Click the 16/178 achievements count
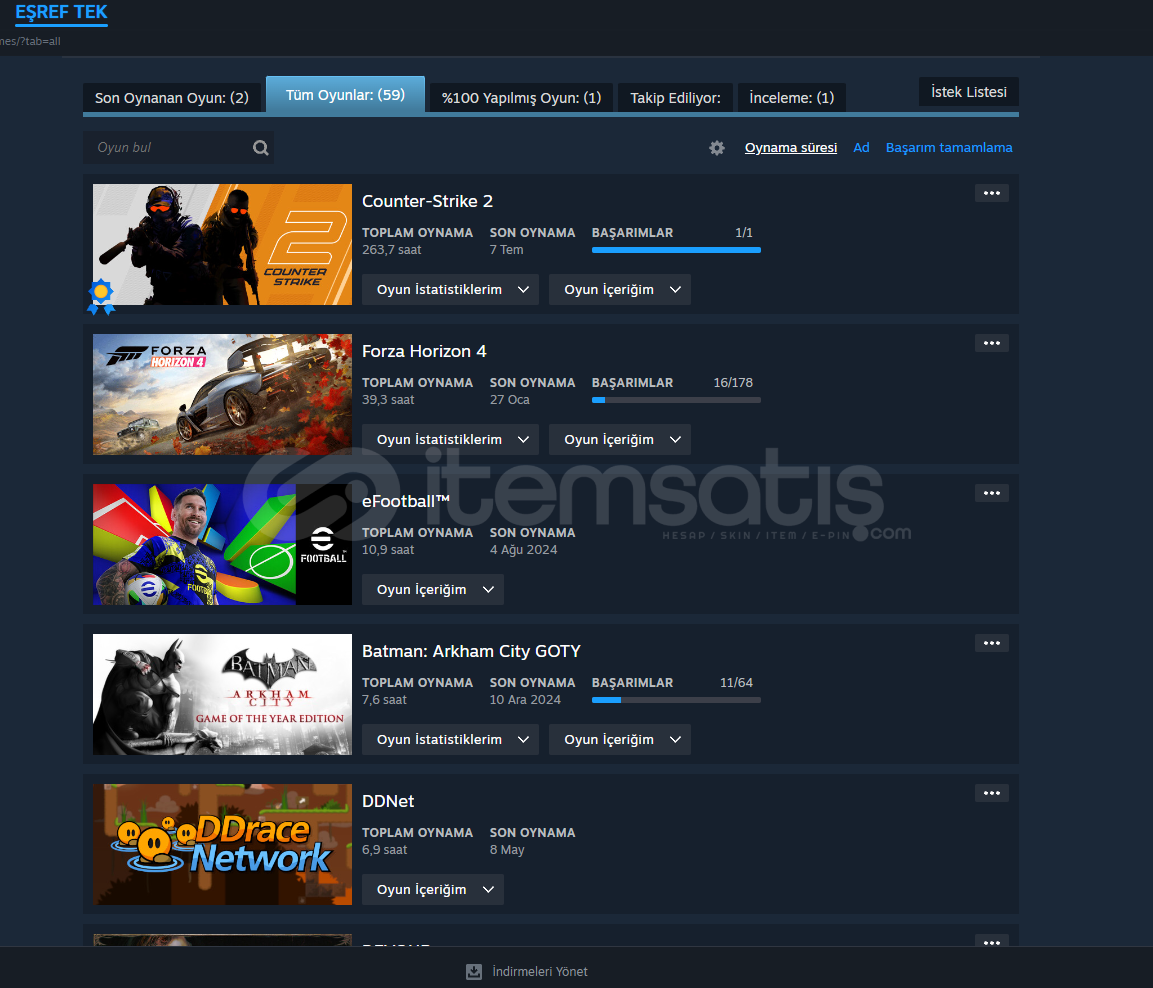The image size is (1153, 988). 733,383
